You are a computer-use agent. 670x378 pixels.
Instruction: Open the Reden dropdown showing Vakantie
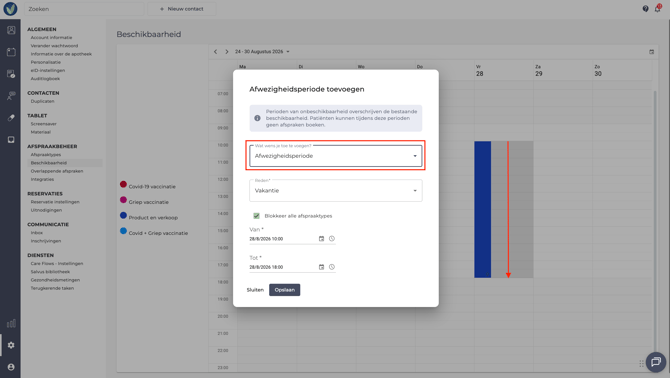click(335, 190)
